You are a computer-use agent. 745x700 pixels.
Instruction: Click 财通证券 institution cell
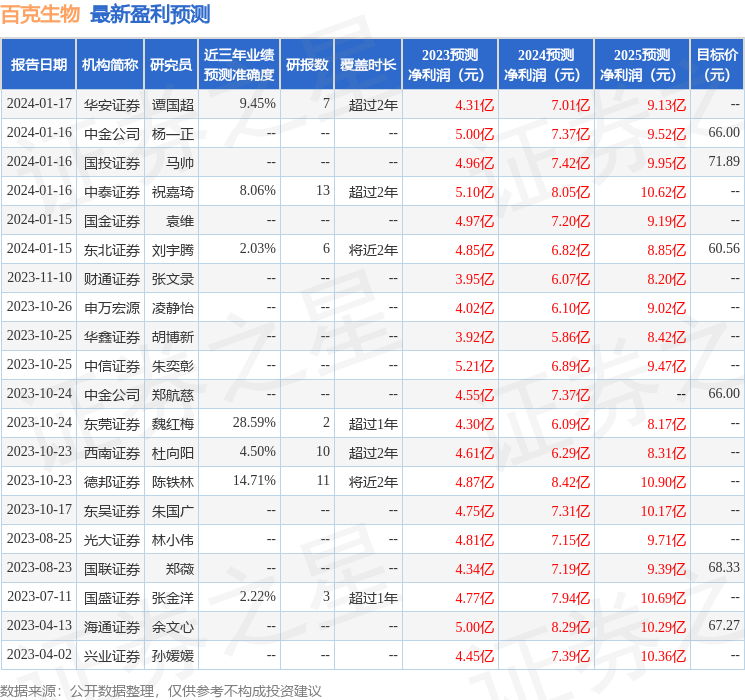112,279
